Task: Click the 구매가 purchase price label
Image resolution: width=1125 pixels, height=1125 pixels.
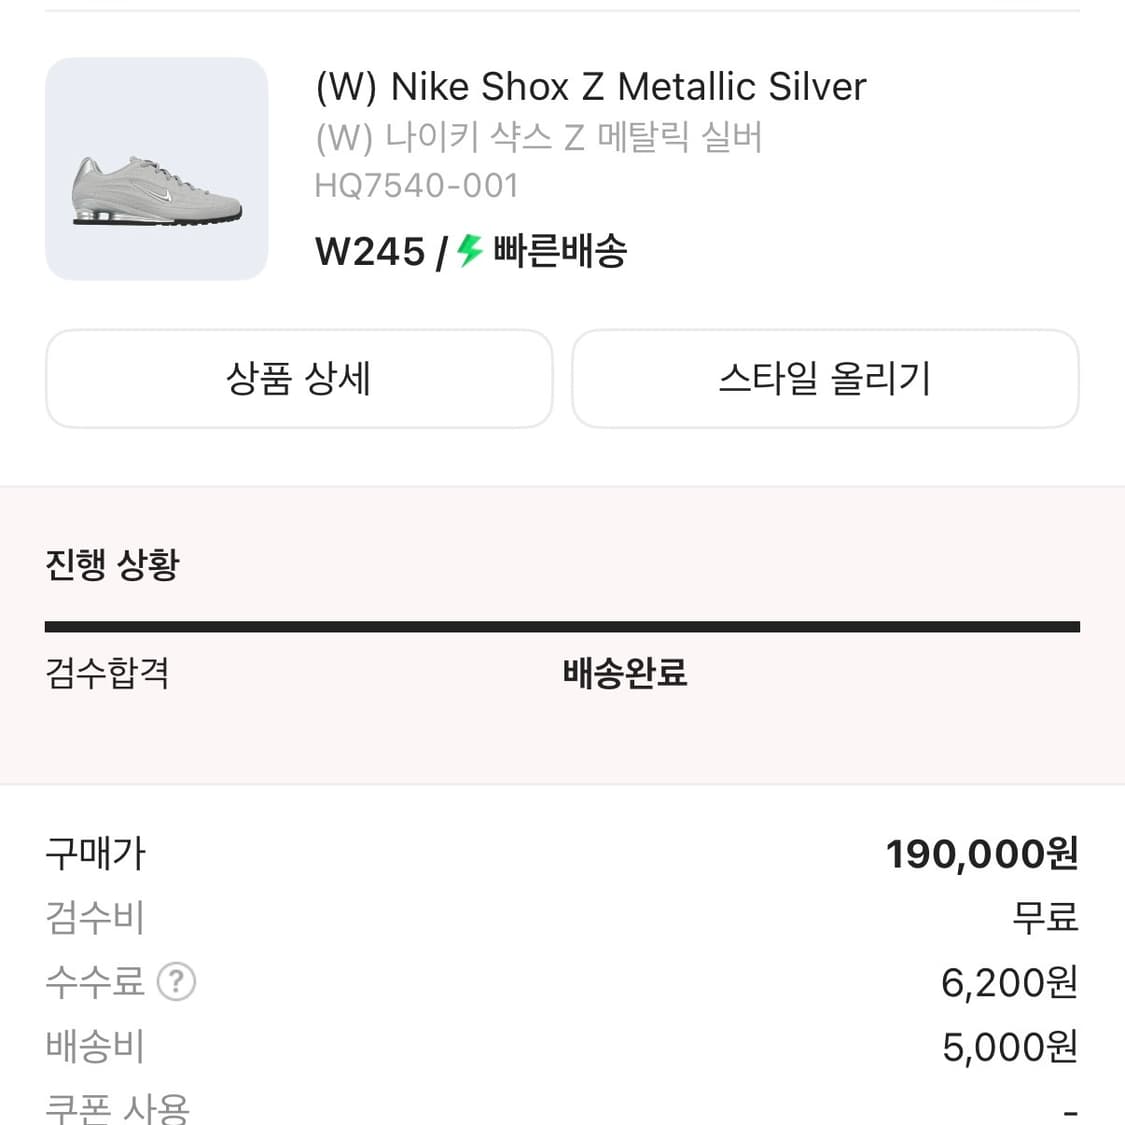Action: click(x=94, y=853)
